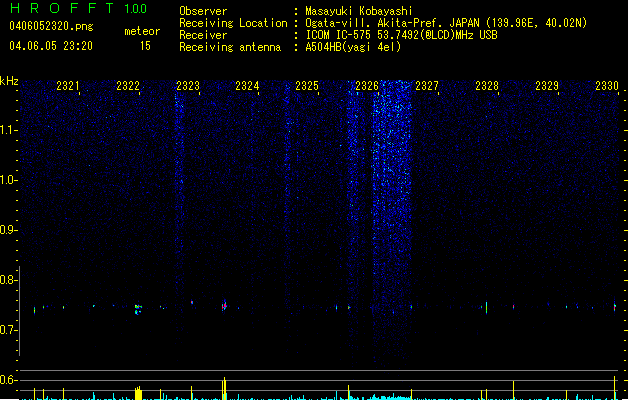This screenshot has height=400, width=629.
Task: Select the filename 0406052320.png
Action: (x=51, y=26)
